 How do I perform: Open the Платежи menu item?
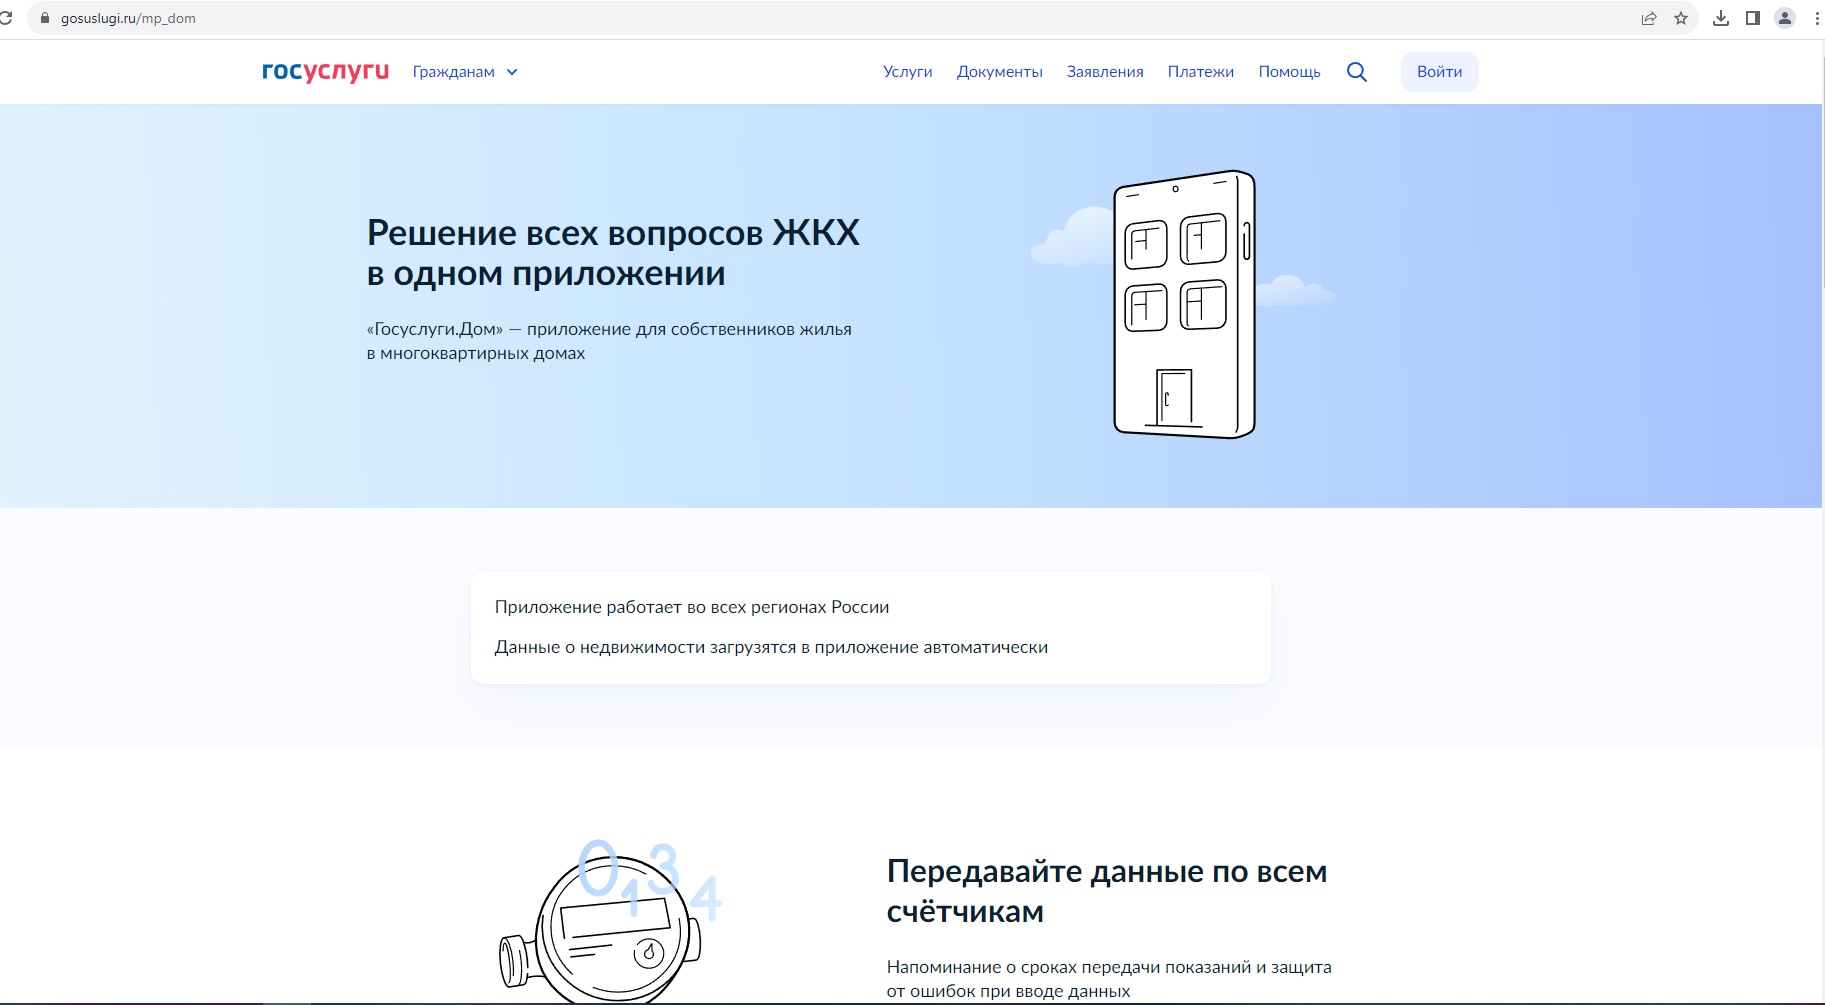(x=1201, y=72)
